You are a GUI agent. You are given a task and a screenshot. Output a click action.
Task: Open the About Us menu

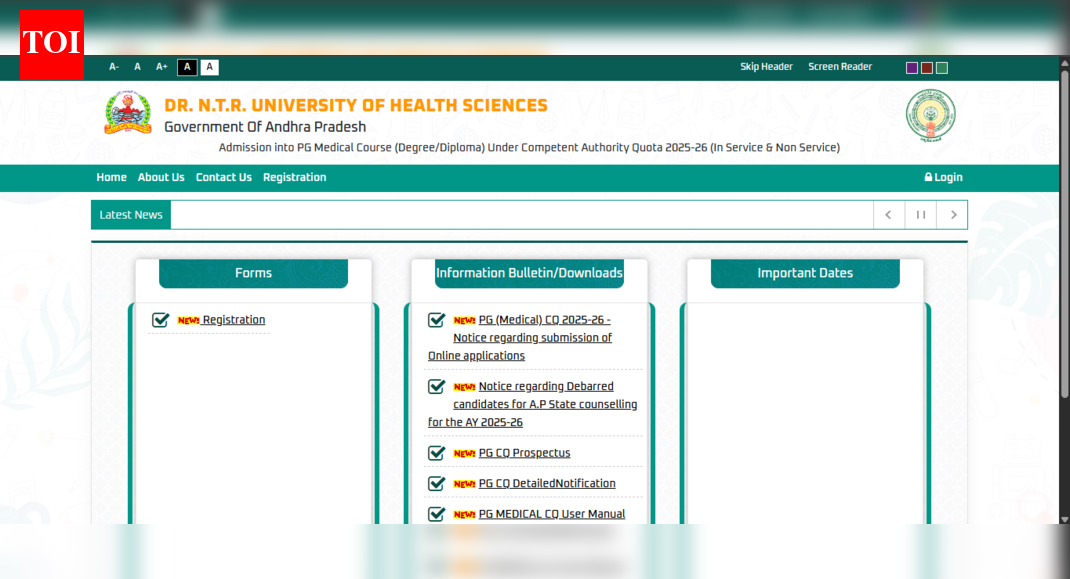coord(161,177)
